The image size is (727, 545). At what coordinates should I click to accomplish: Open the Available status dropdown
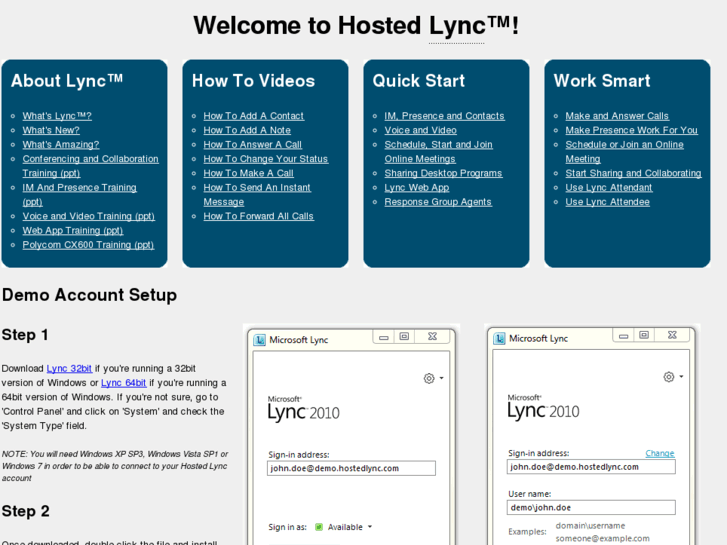tap(350, 527)
